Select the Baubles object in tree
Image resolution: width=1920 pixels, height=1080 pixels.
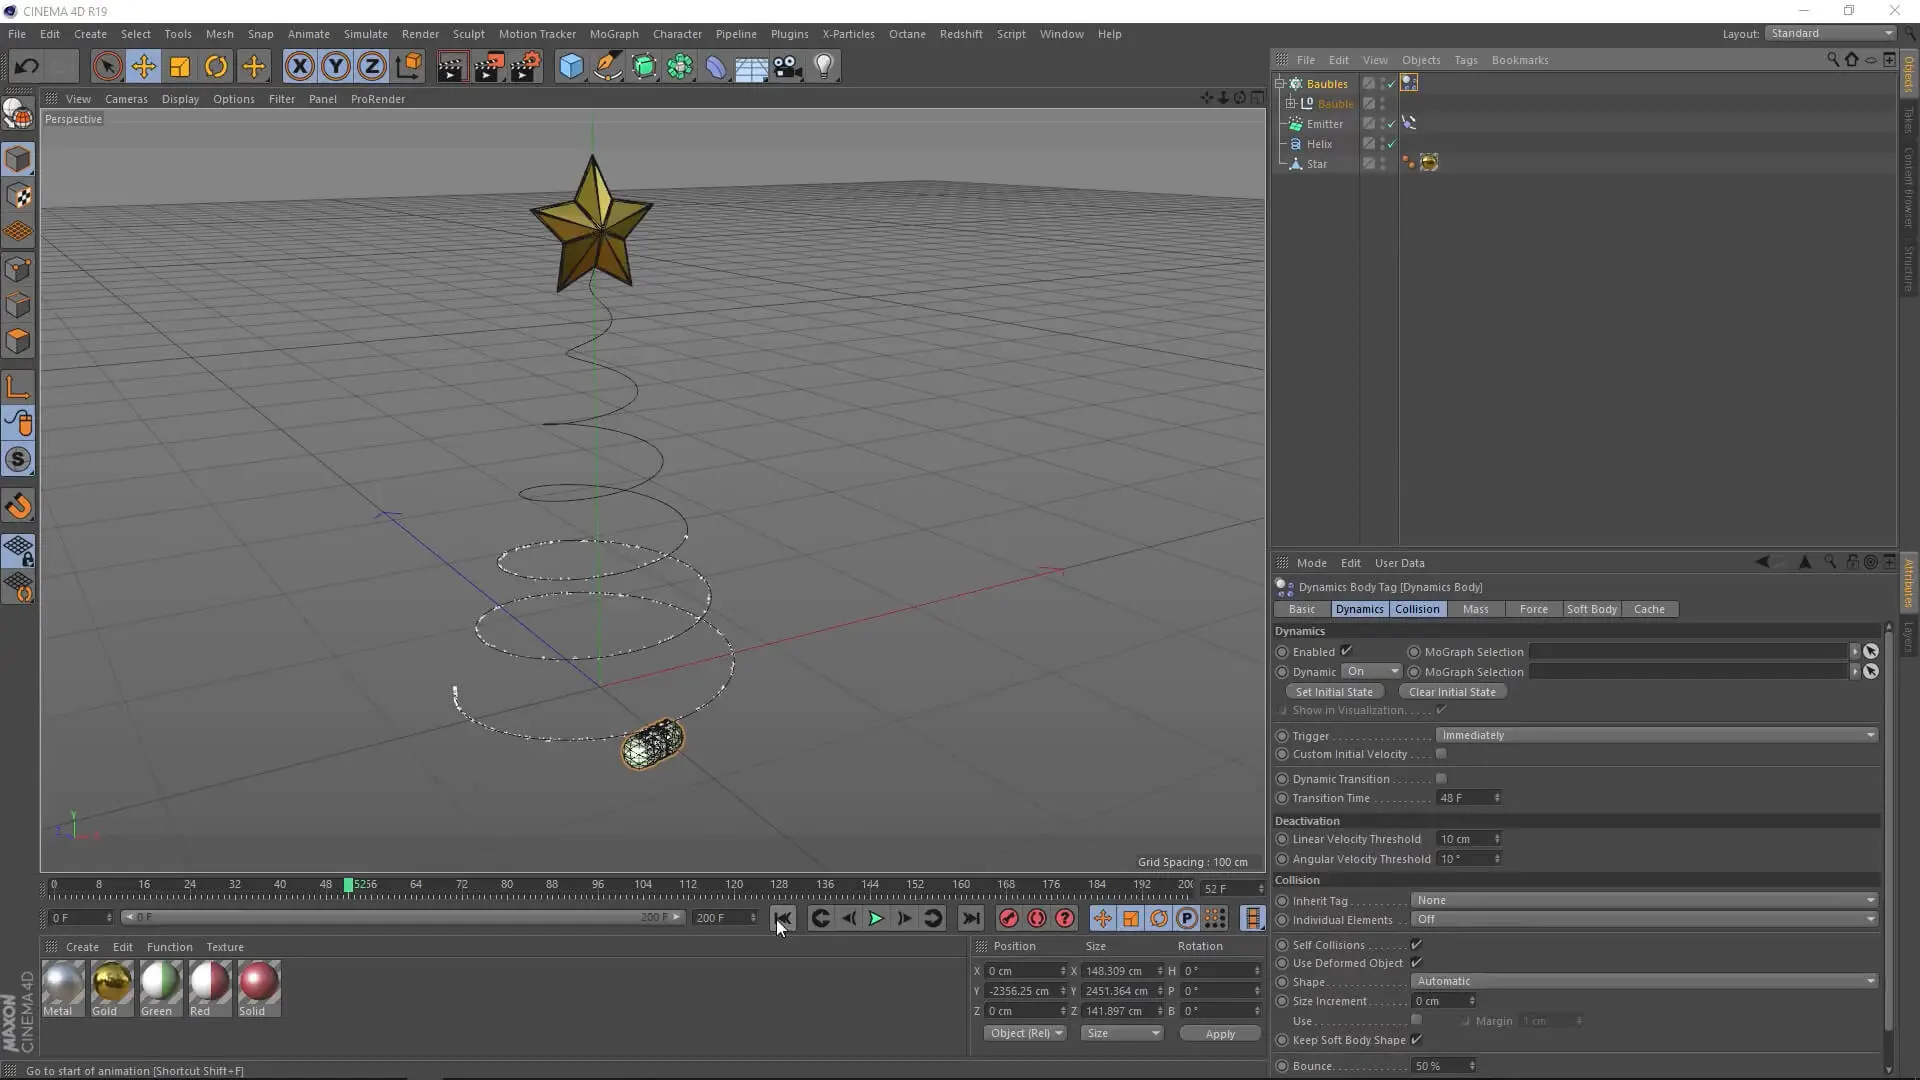1327,84
